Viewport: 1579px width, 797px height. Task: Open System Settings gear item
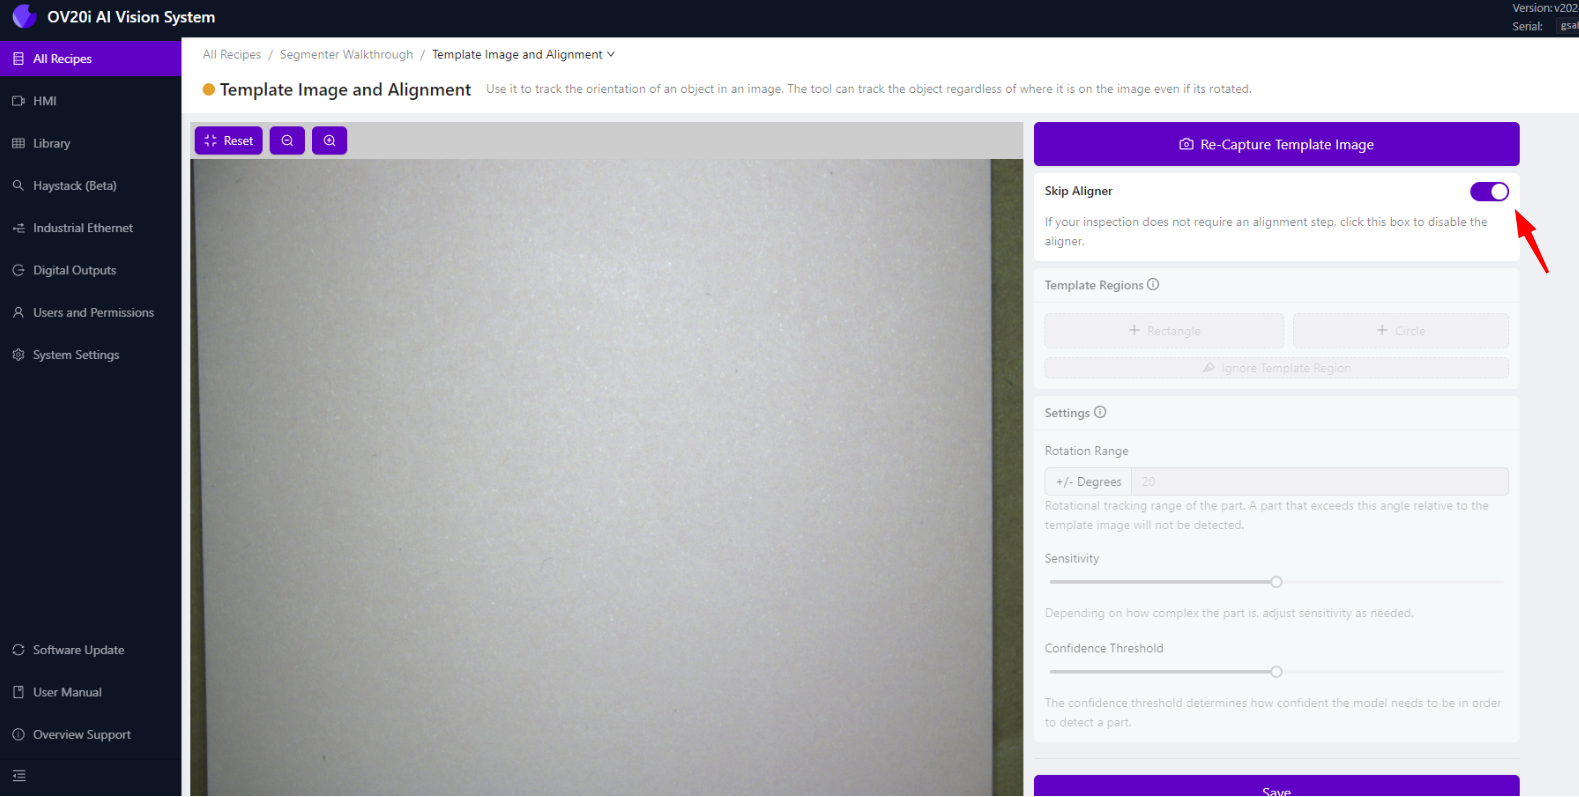click(x=75, y=355)
